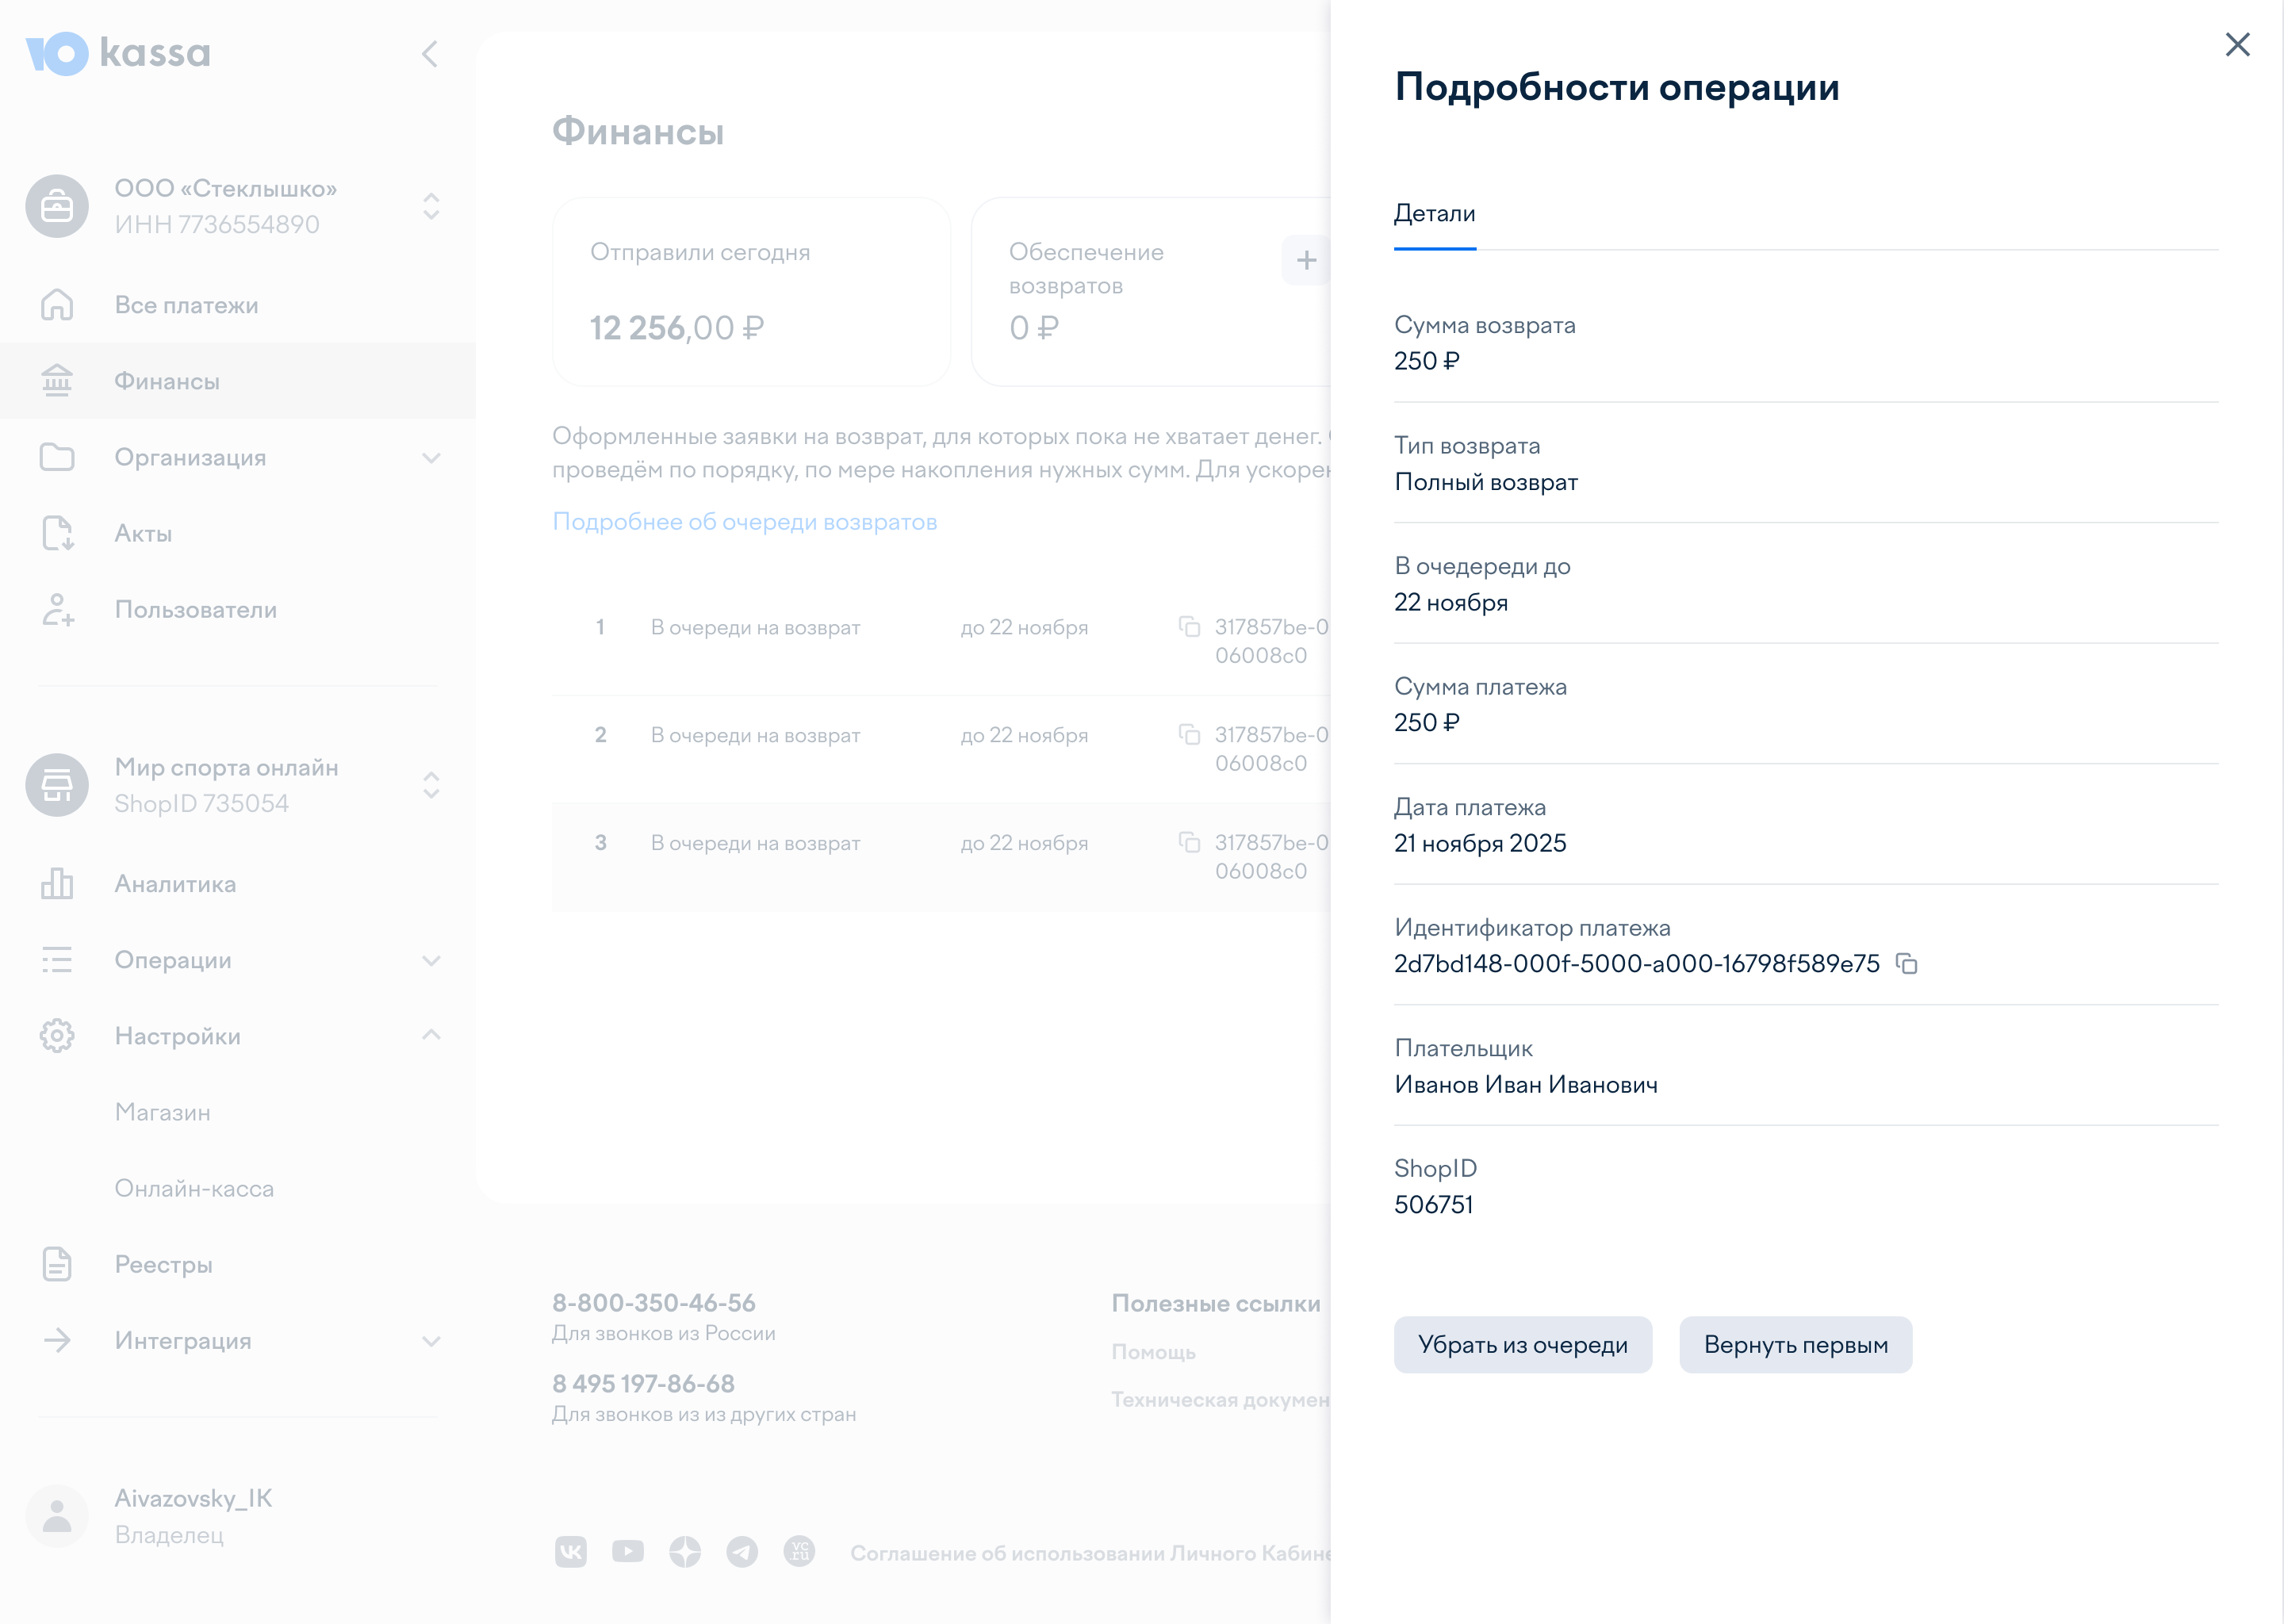
Task: Open Аналитика in sidebar
Action: (238, 884)
